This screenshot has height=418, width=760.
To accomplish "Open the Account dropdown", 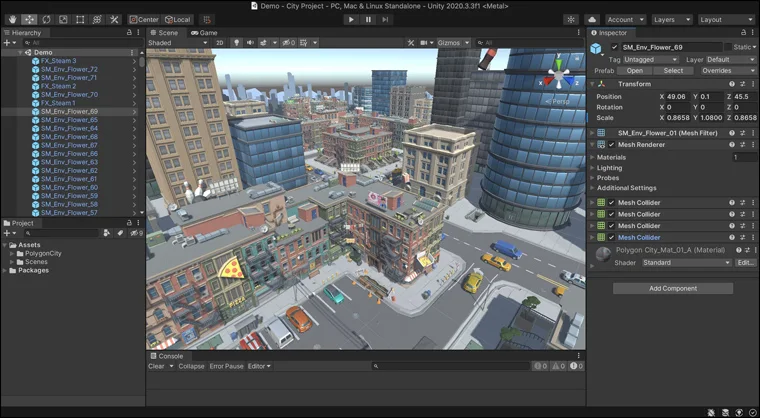I will 625,19.
